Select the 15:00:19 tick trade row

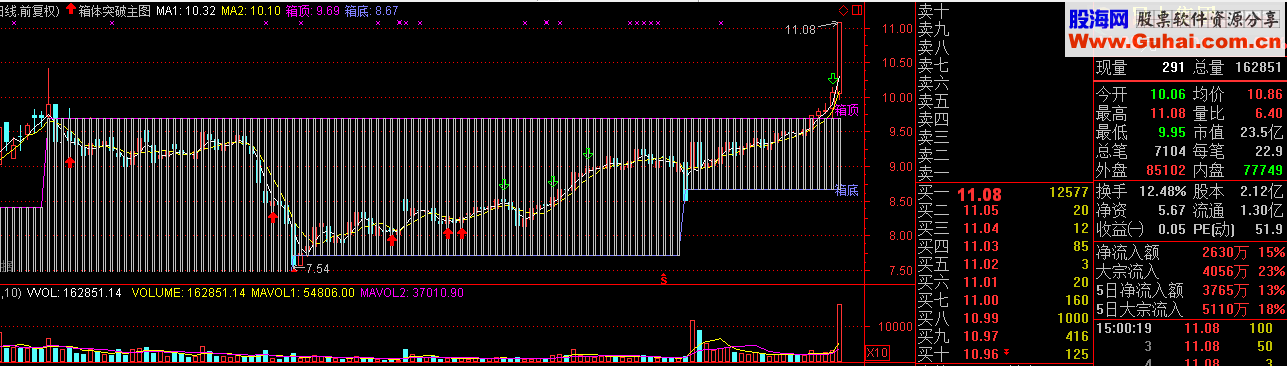click(1190, 327)
